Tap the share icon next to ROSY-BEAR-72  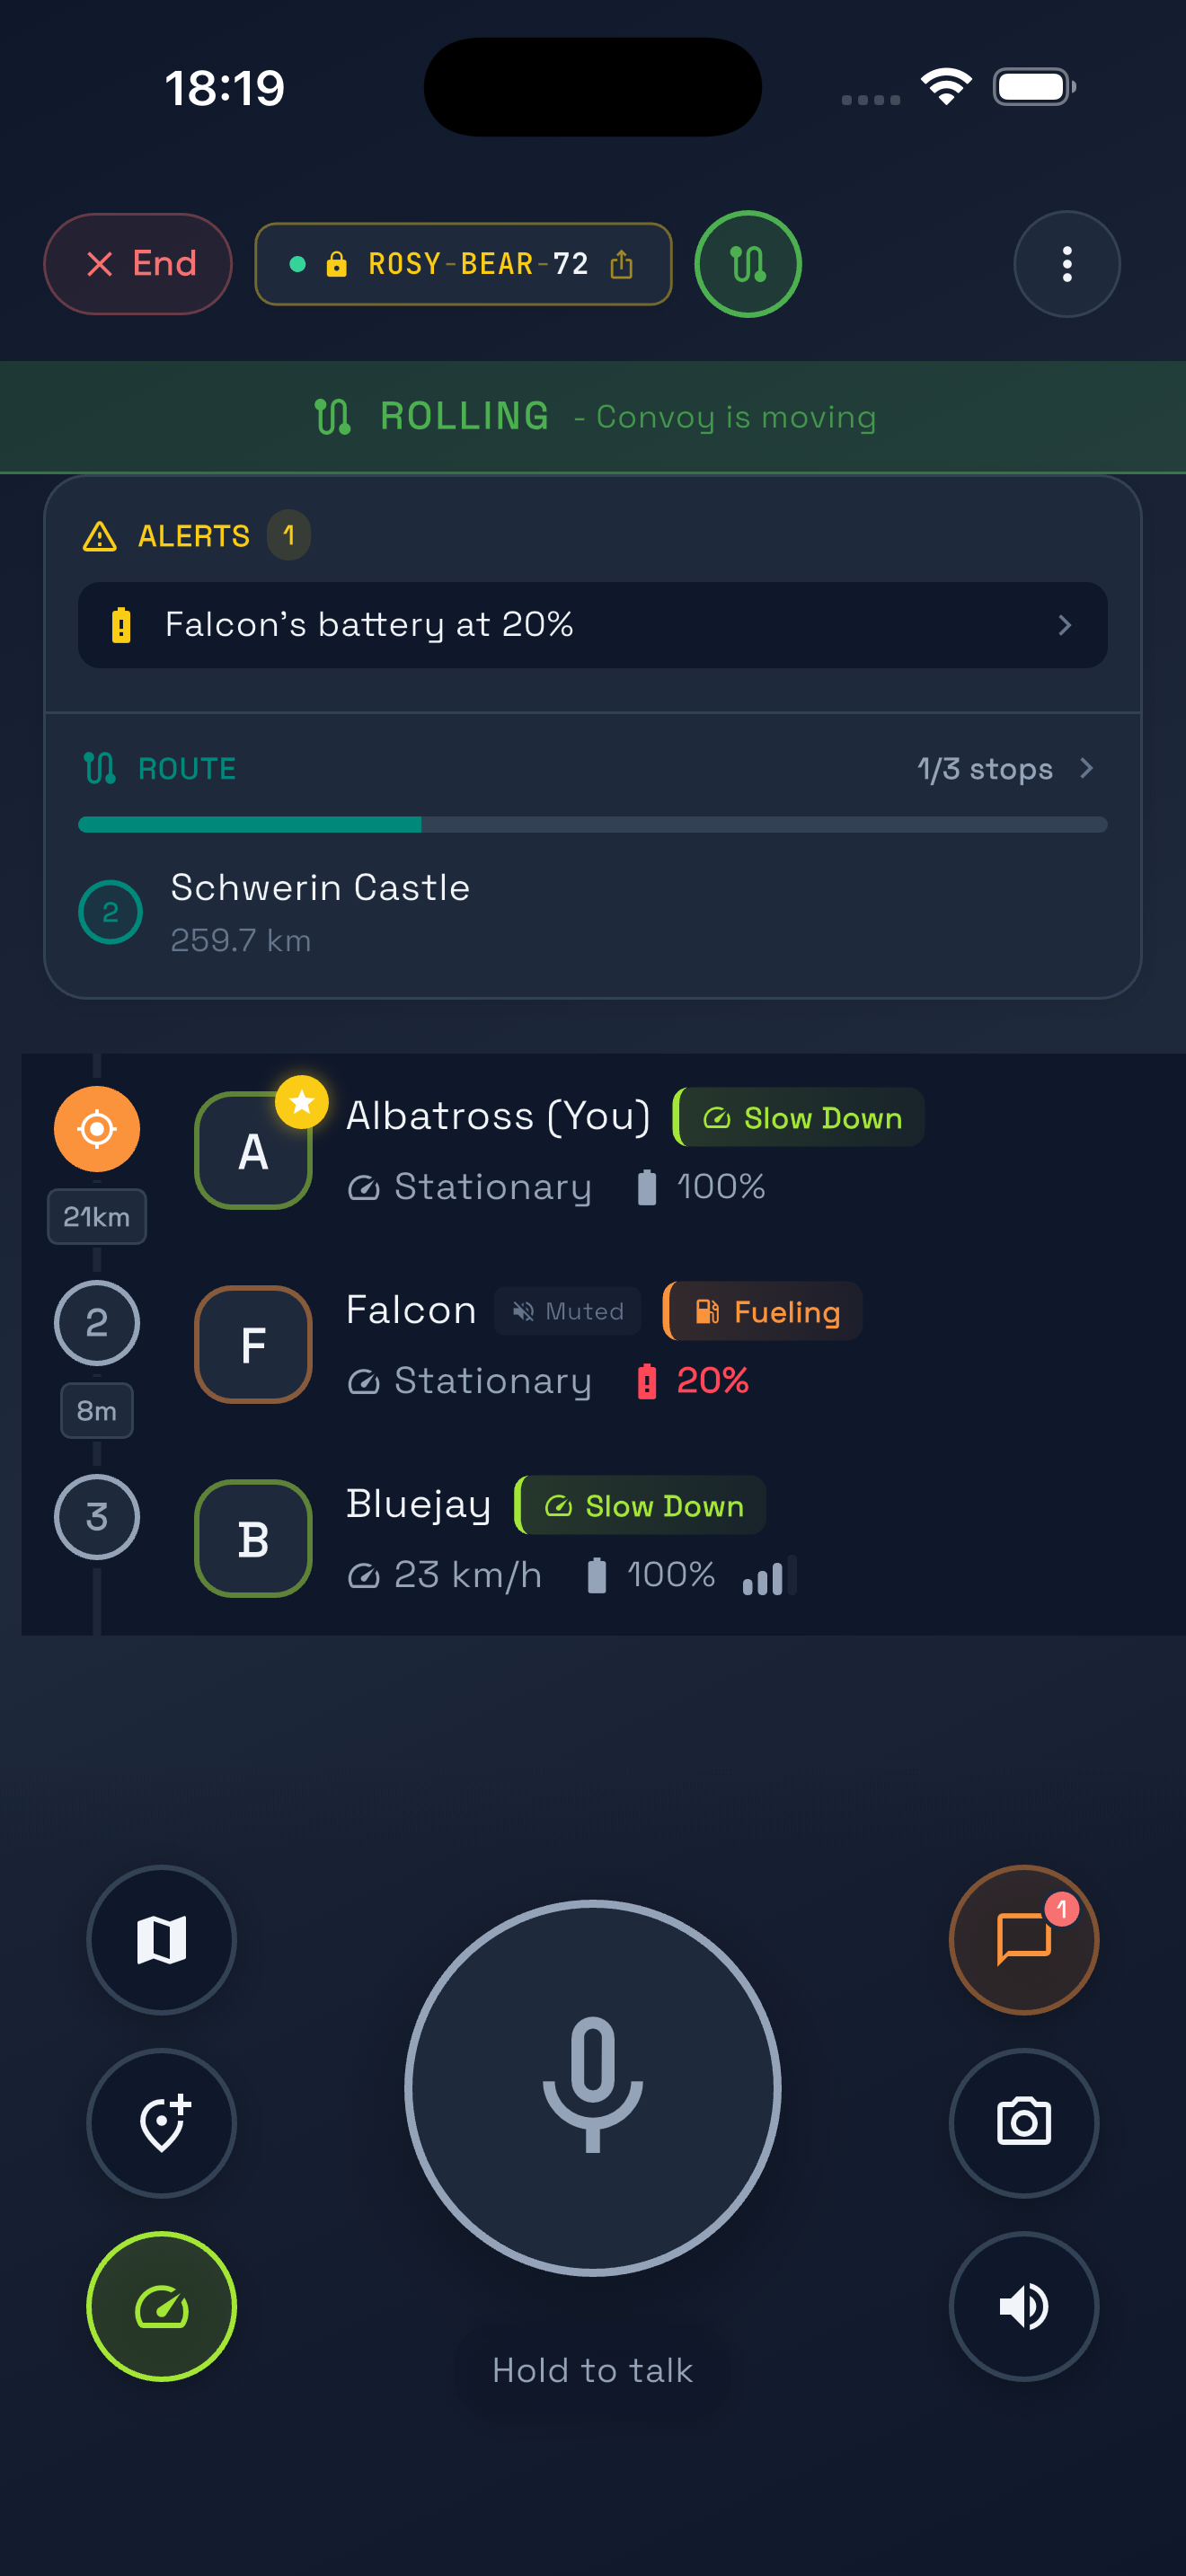point(623,264)
